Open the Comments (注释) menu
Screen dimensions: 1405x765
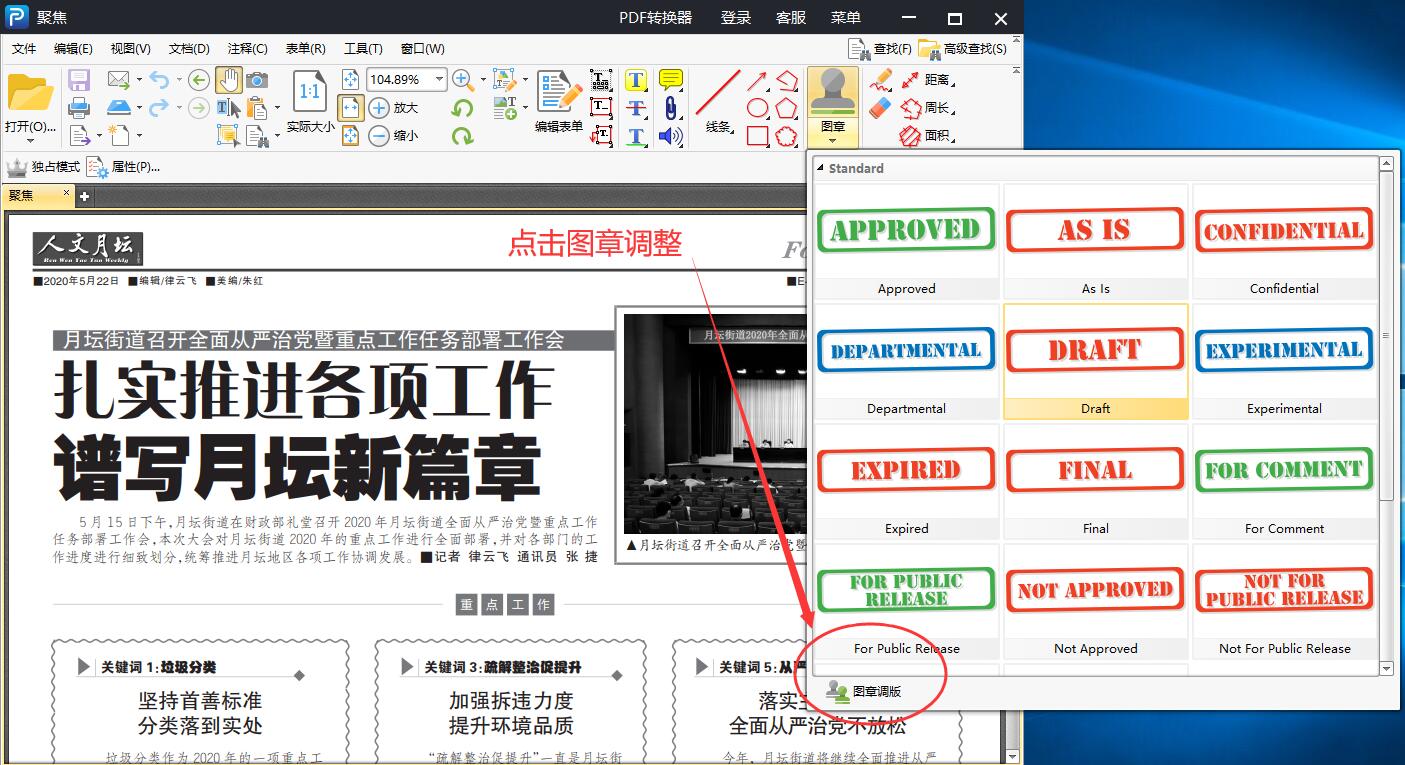tap(247, 48)
